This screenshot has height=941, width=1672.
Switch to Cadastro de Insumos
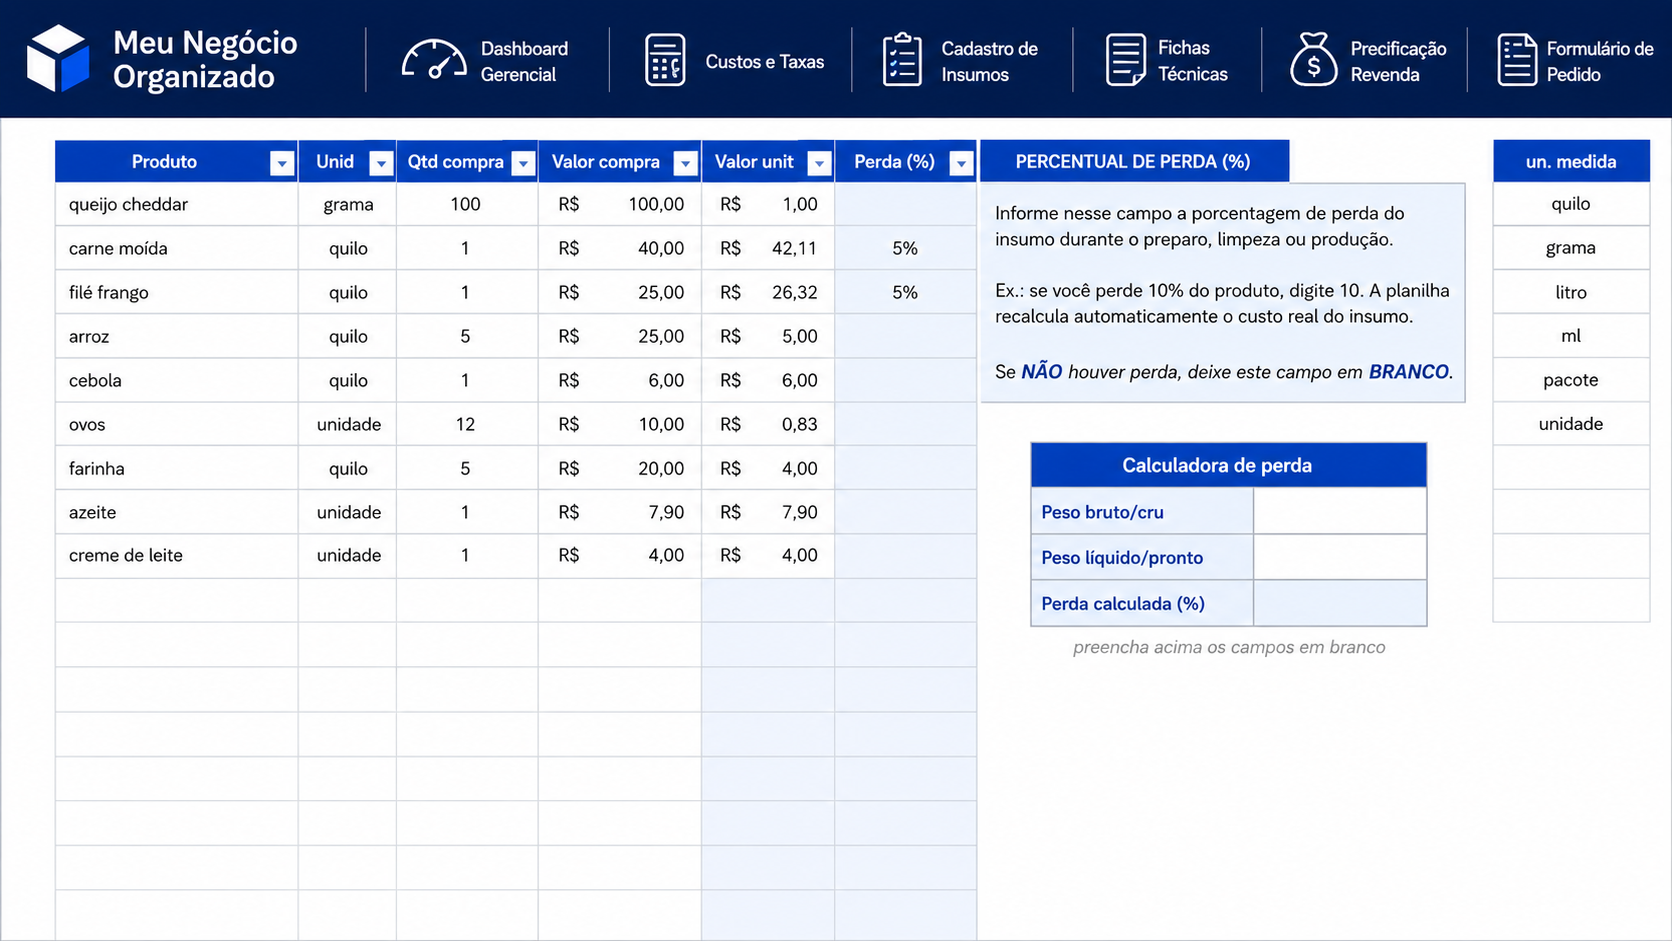pos(989,61)
